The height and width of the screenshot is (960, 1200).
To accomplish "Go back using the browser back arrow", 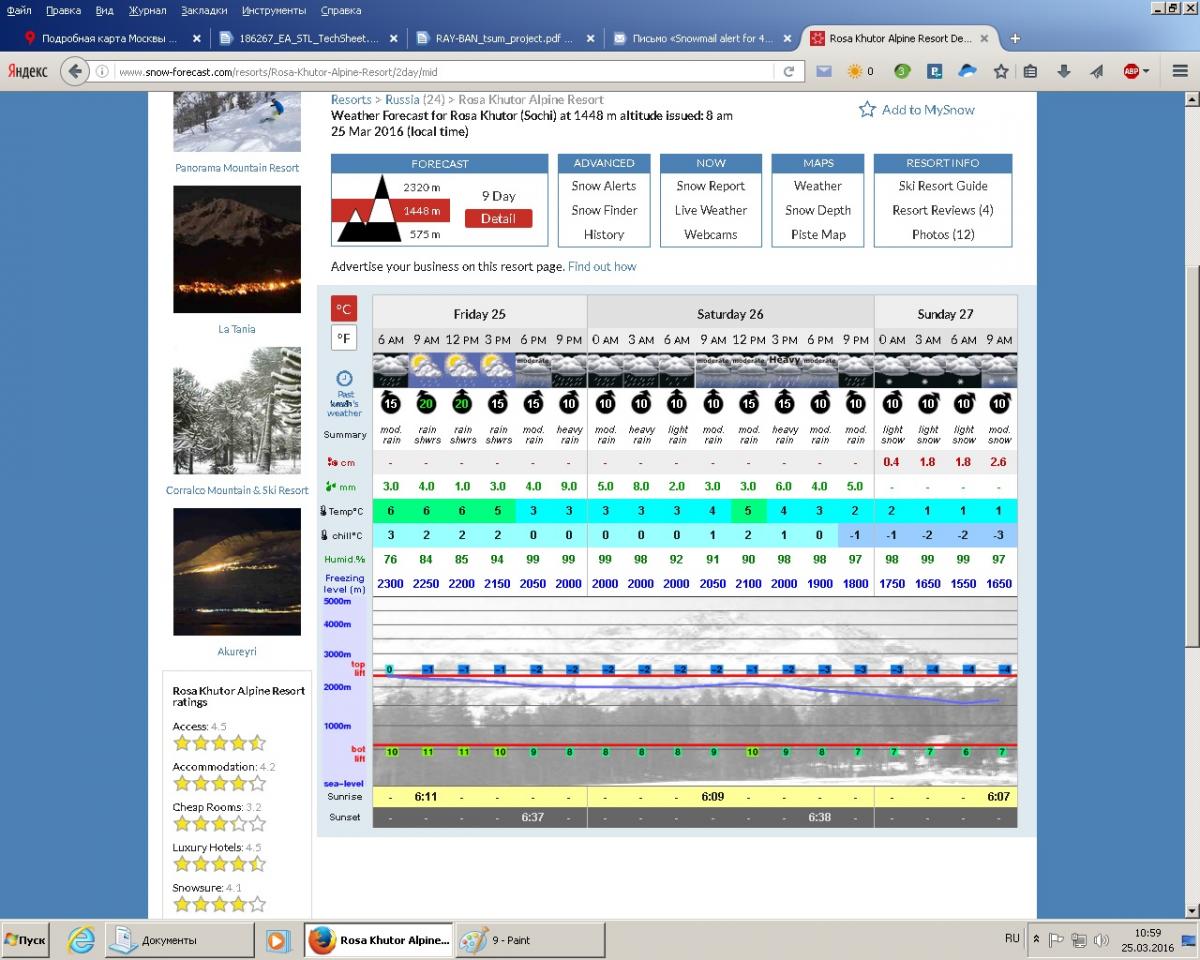I will click(75, 71).
